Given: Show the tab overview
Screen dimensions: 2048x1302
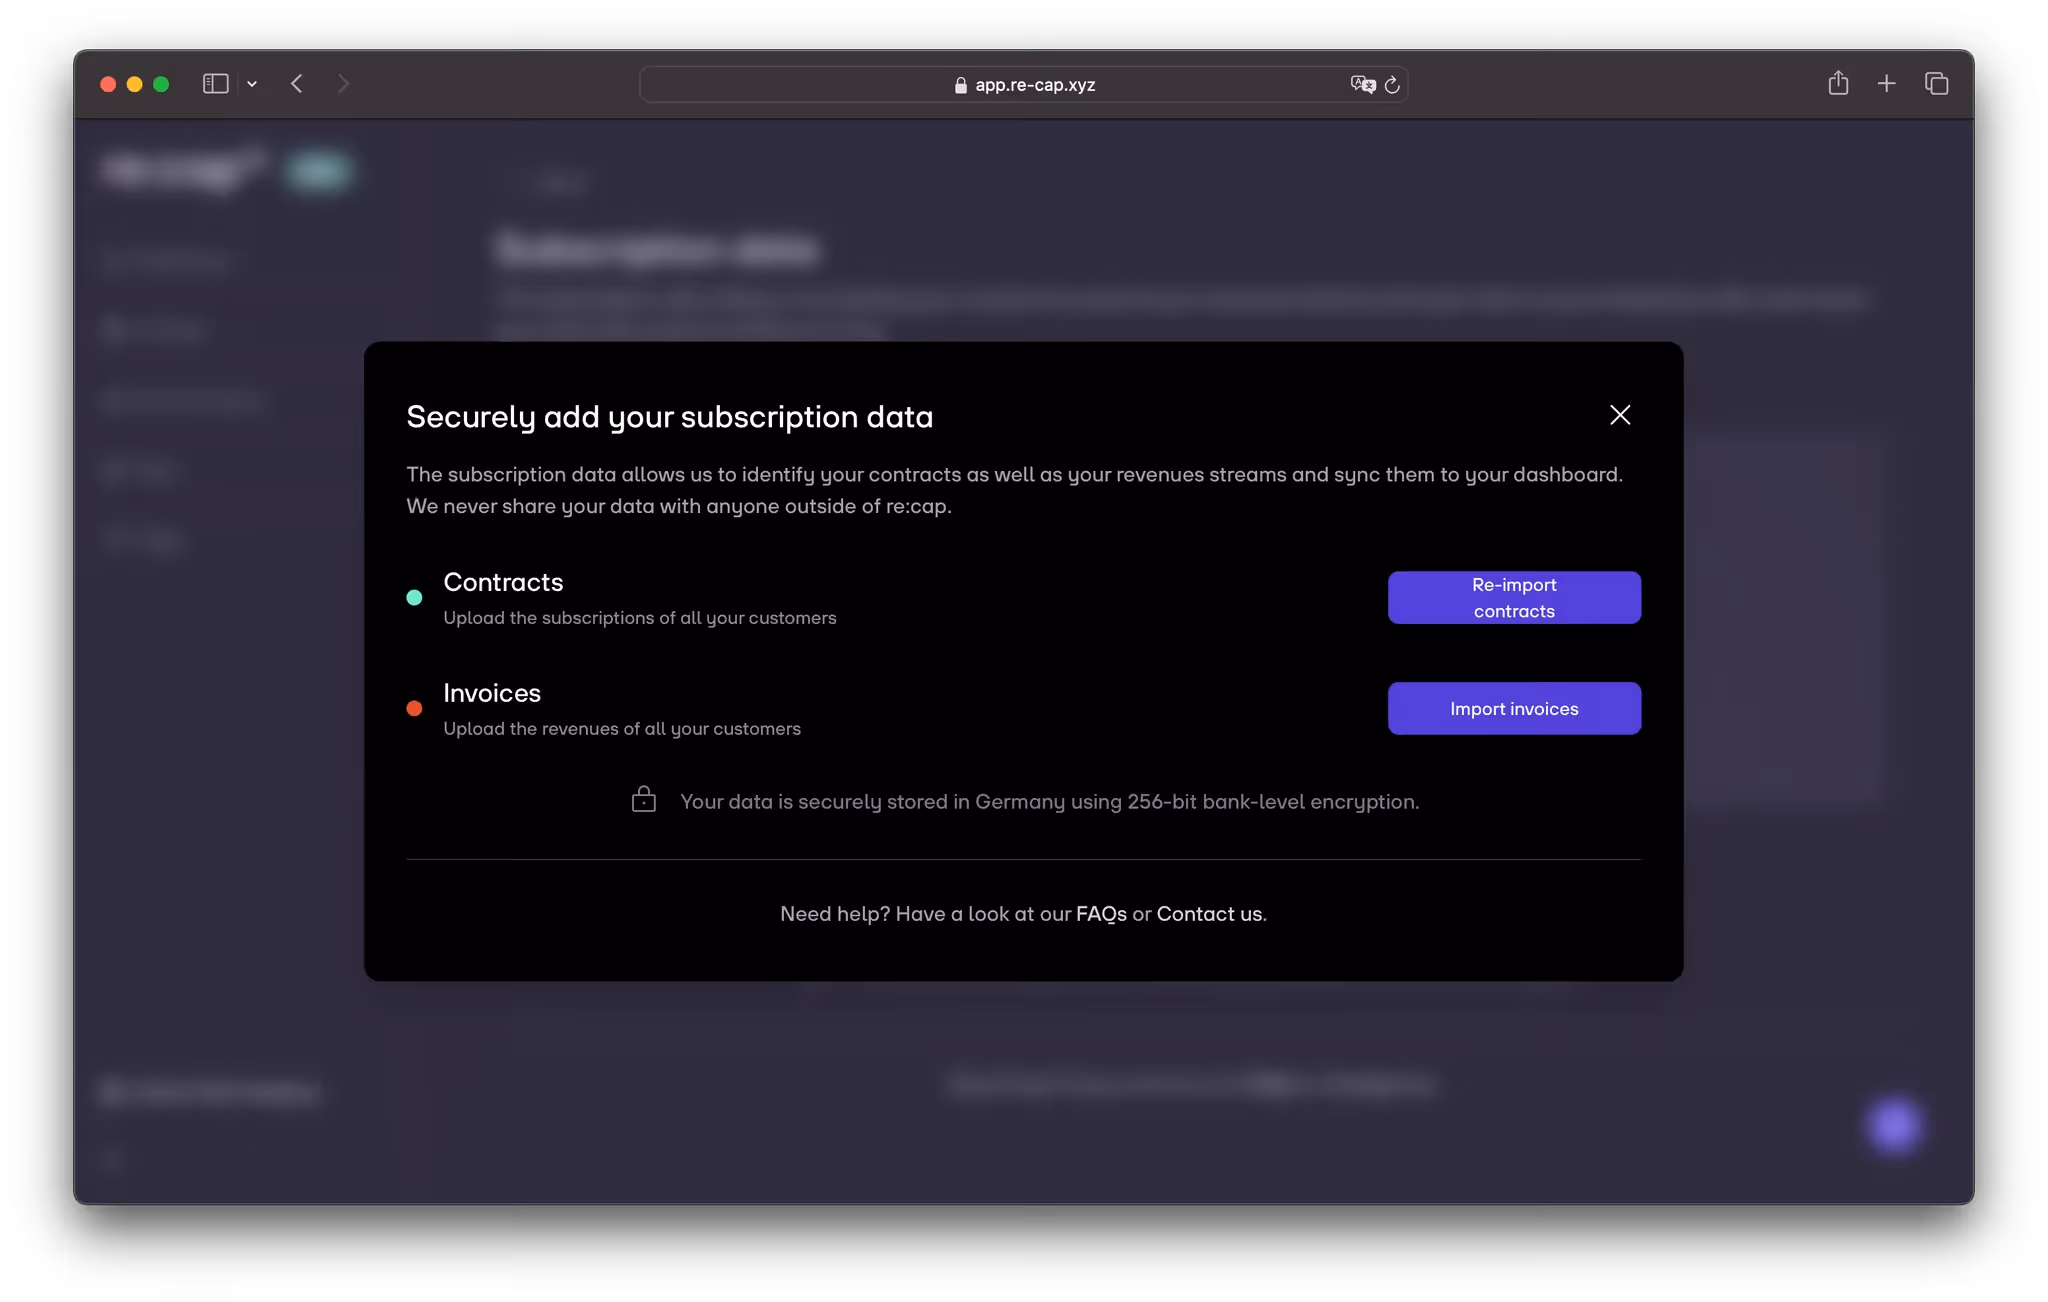Looking at the screenshot, I should coord(1936,84).
